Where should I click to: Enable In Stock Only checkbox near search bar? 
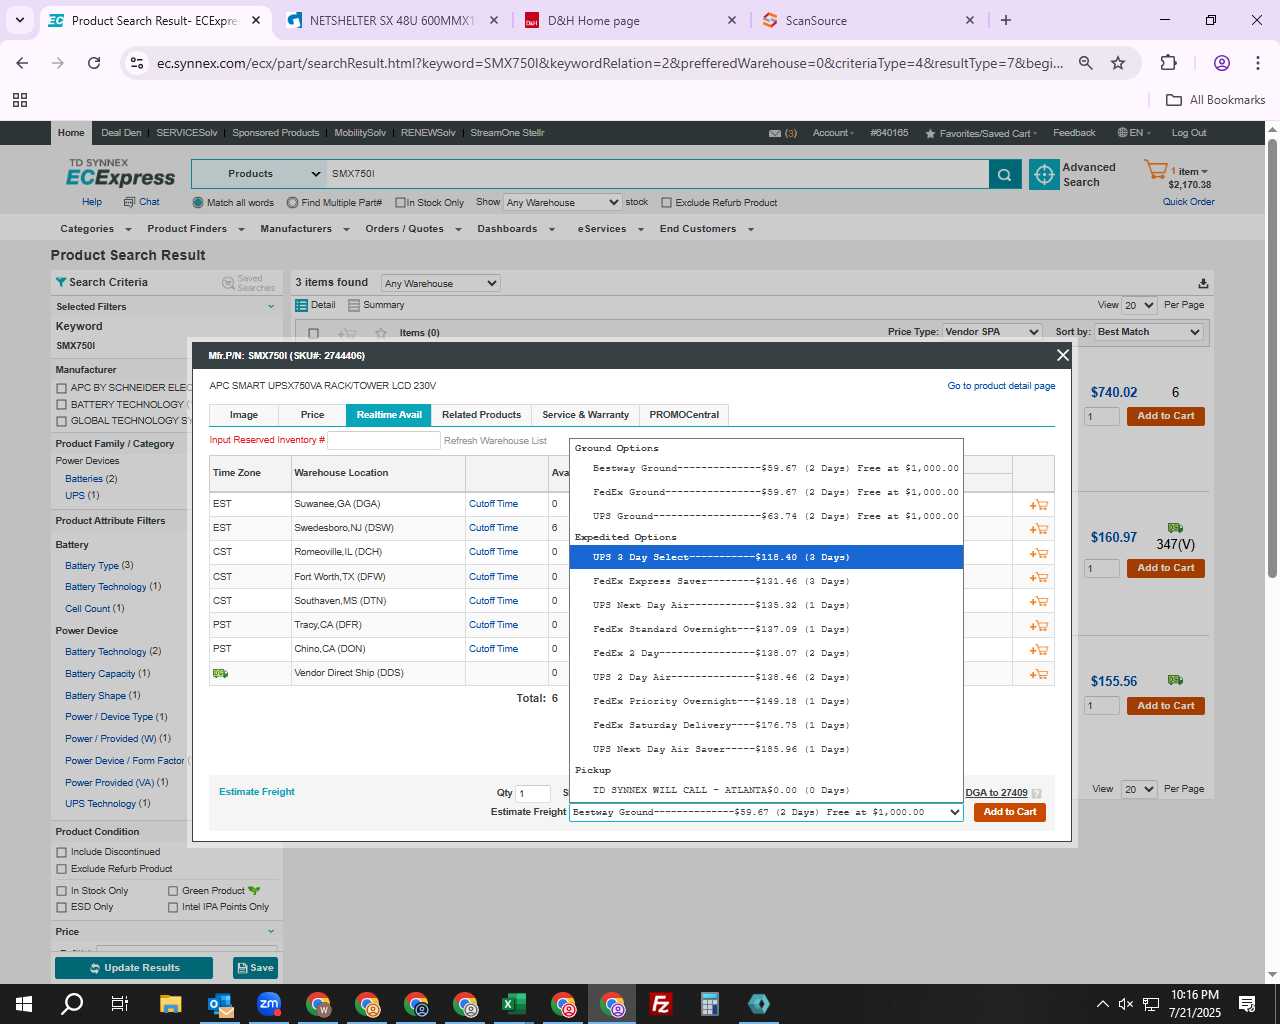tap(400, 203)
